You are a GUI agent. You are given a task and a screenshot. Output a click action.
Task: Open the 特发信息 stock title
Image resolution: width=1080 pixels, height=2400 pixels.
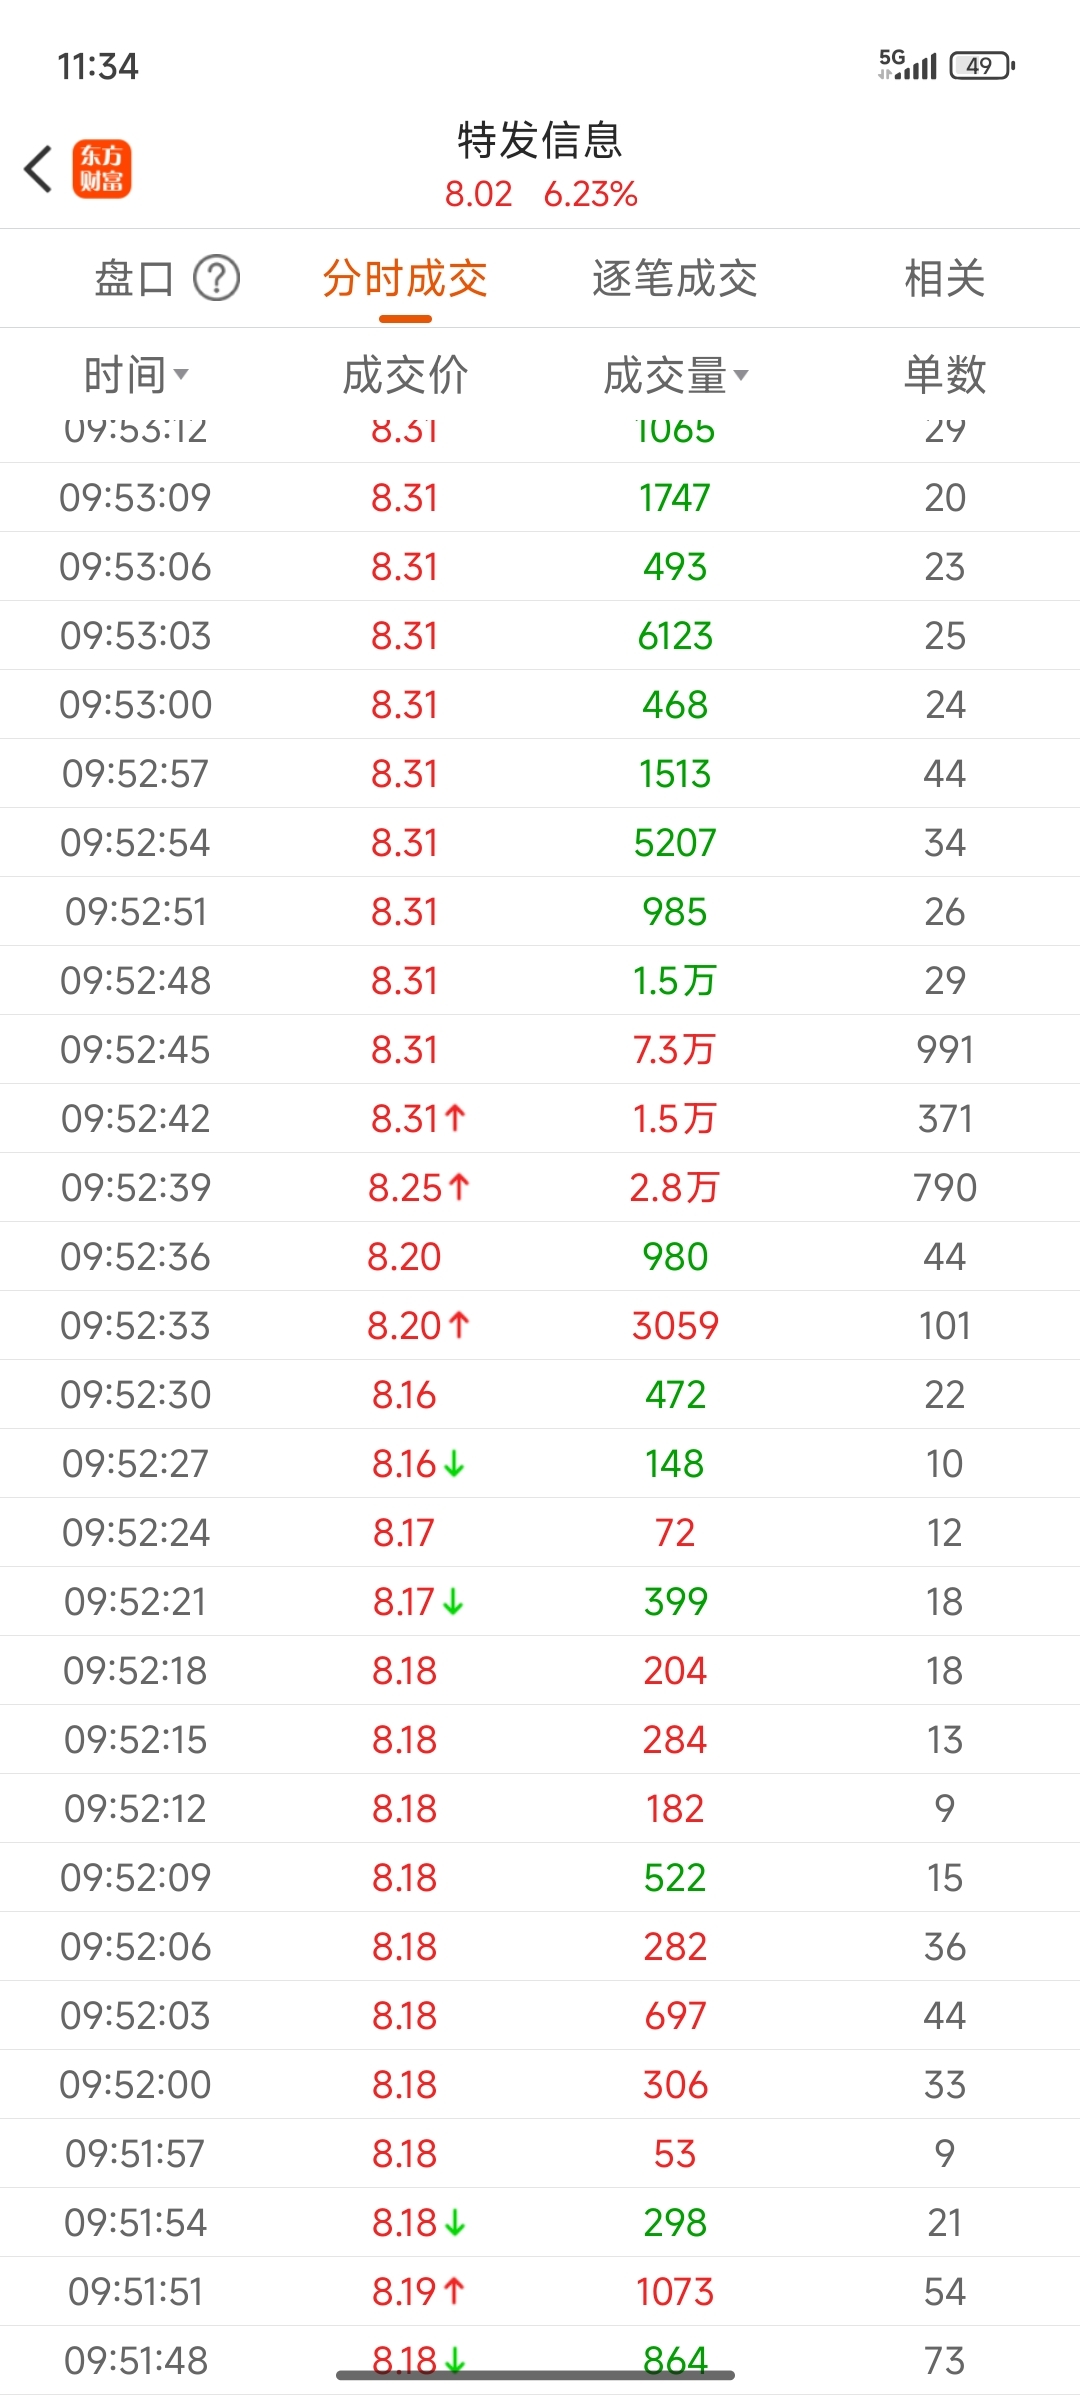coord(540,140)
